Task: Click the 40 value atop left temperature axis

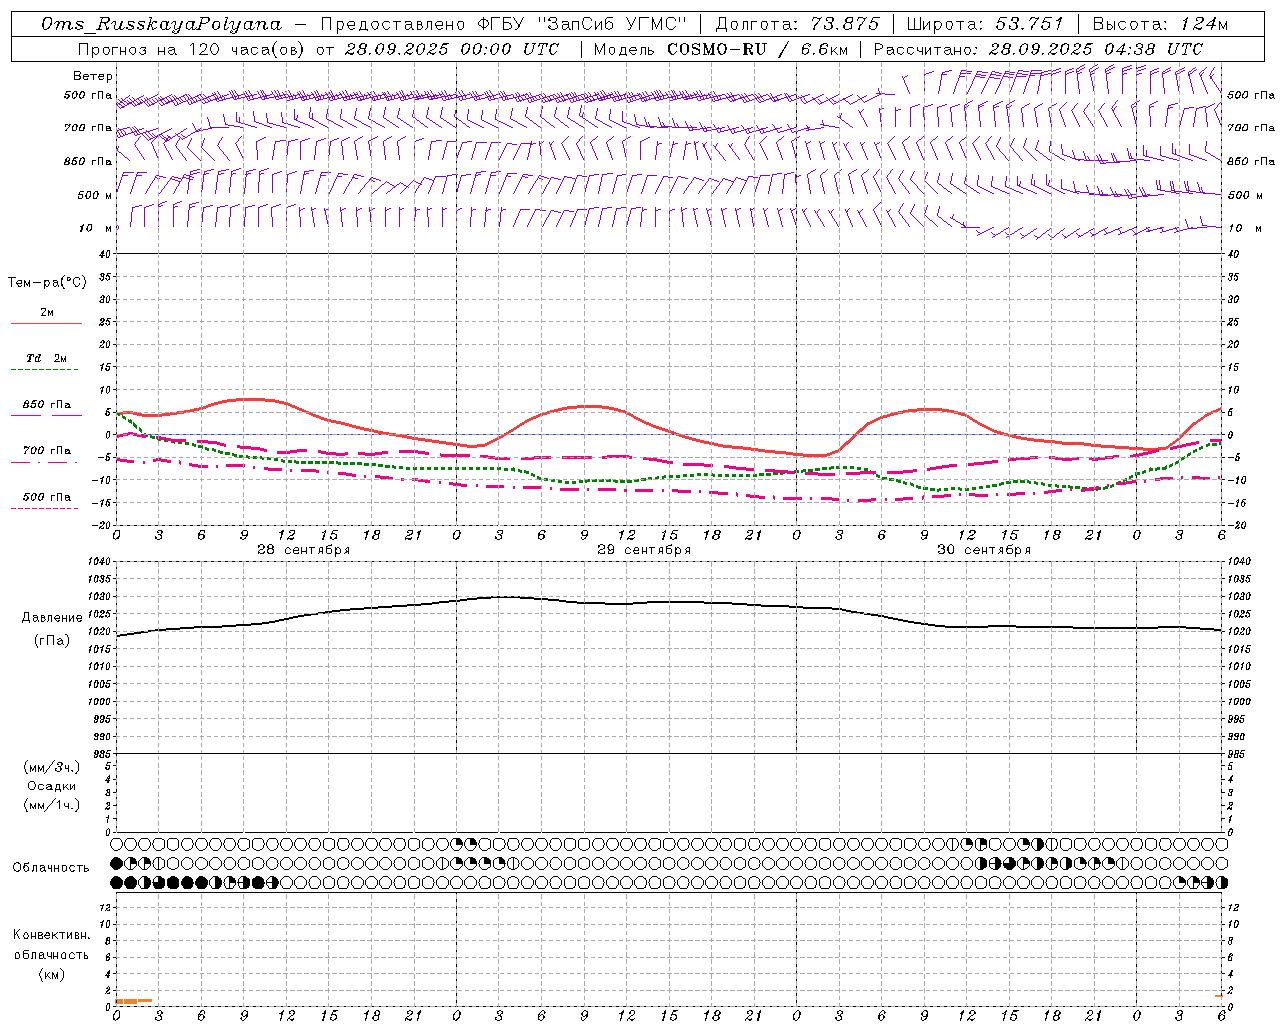Action: (x=105, y=254)
